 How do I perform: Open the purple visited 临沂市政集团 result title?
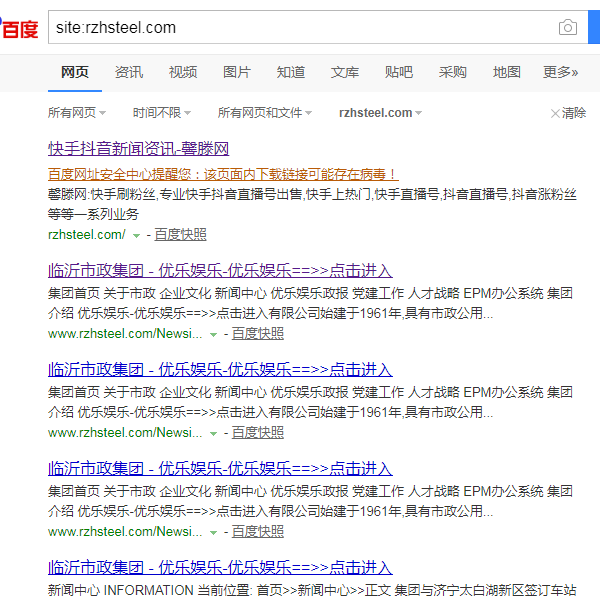[x=220, y=271]
